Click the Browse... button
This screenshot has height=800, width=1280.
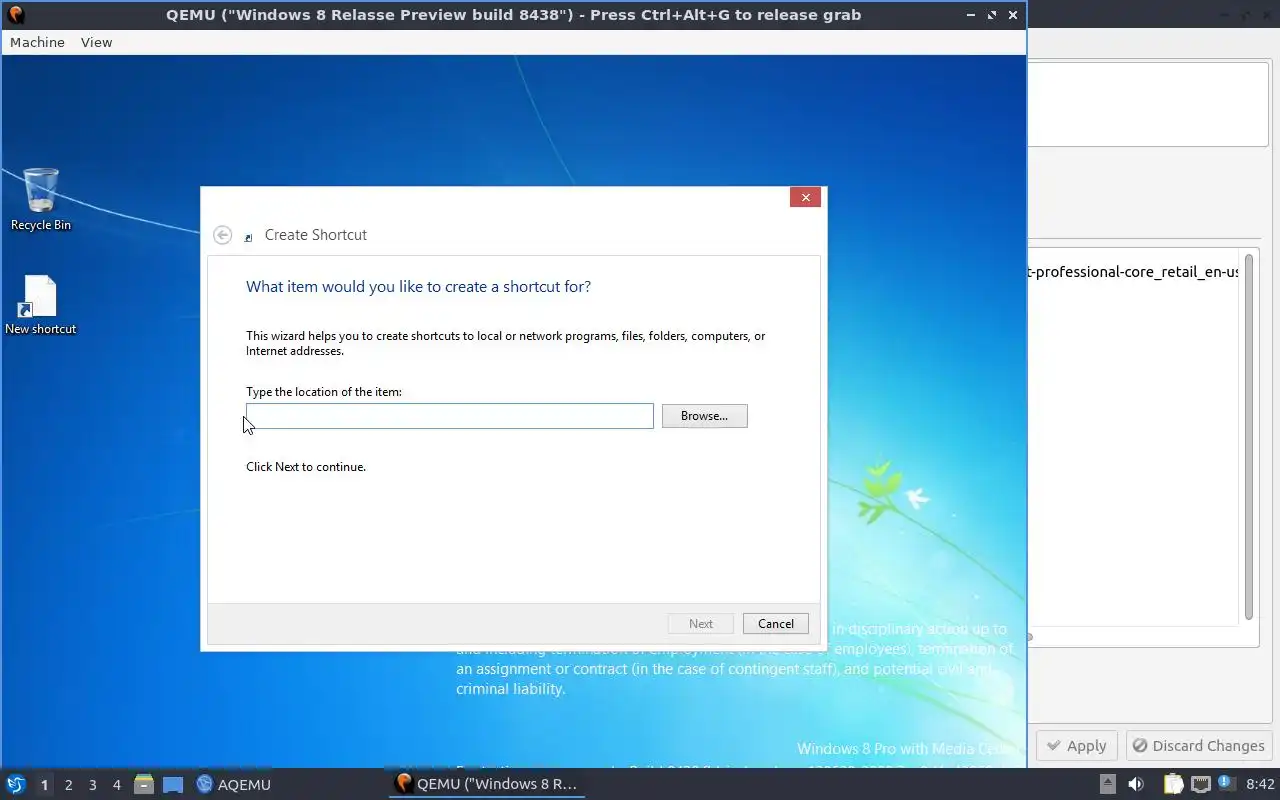click(704, 416)
